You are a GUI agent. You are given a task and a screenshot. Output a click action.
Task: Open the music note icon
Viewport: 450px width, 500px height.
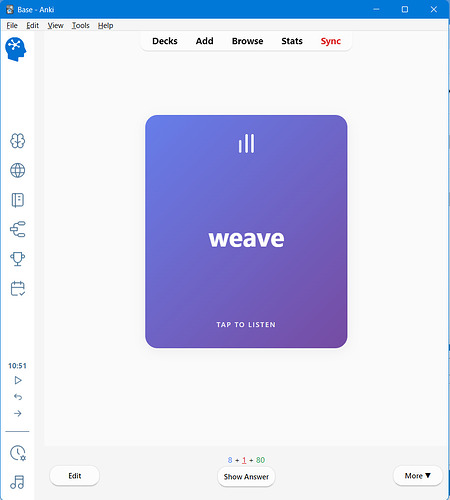17,482
